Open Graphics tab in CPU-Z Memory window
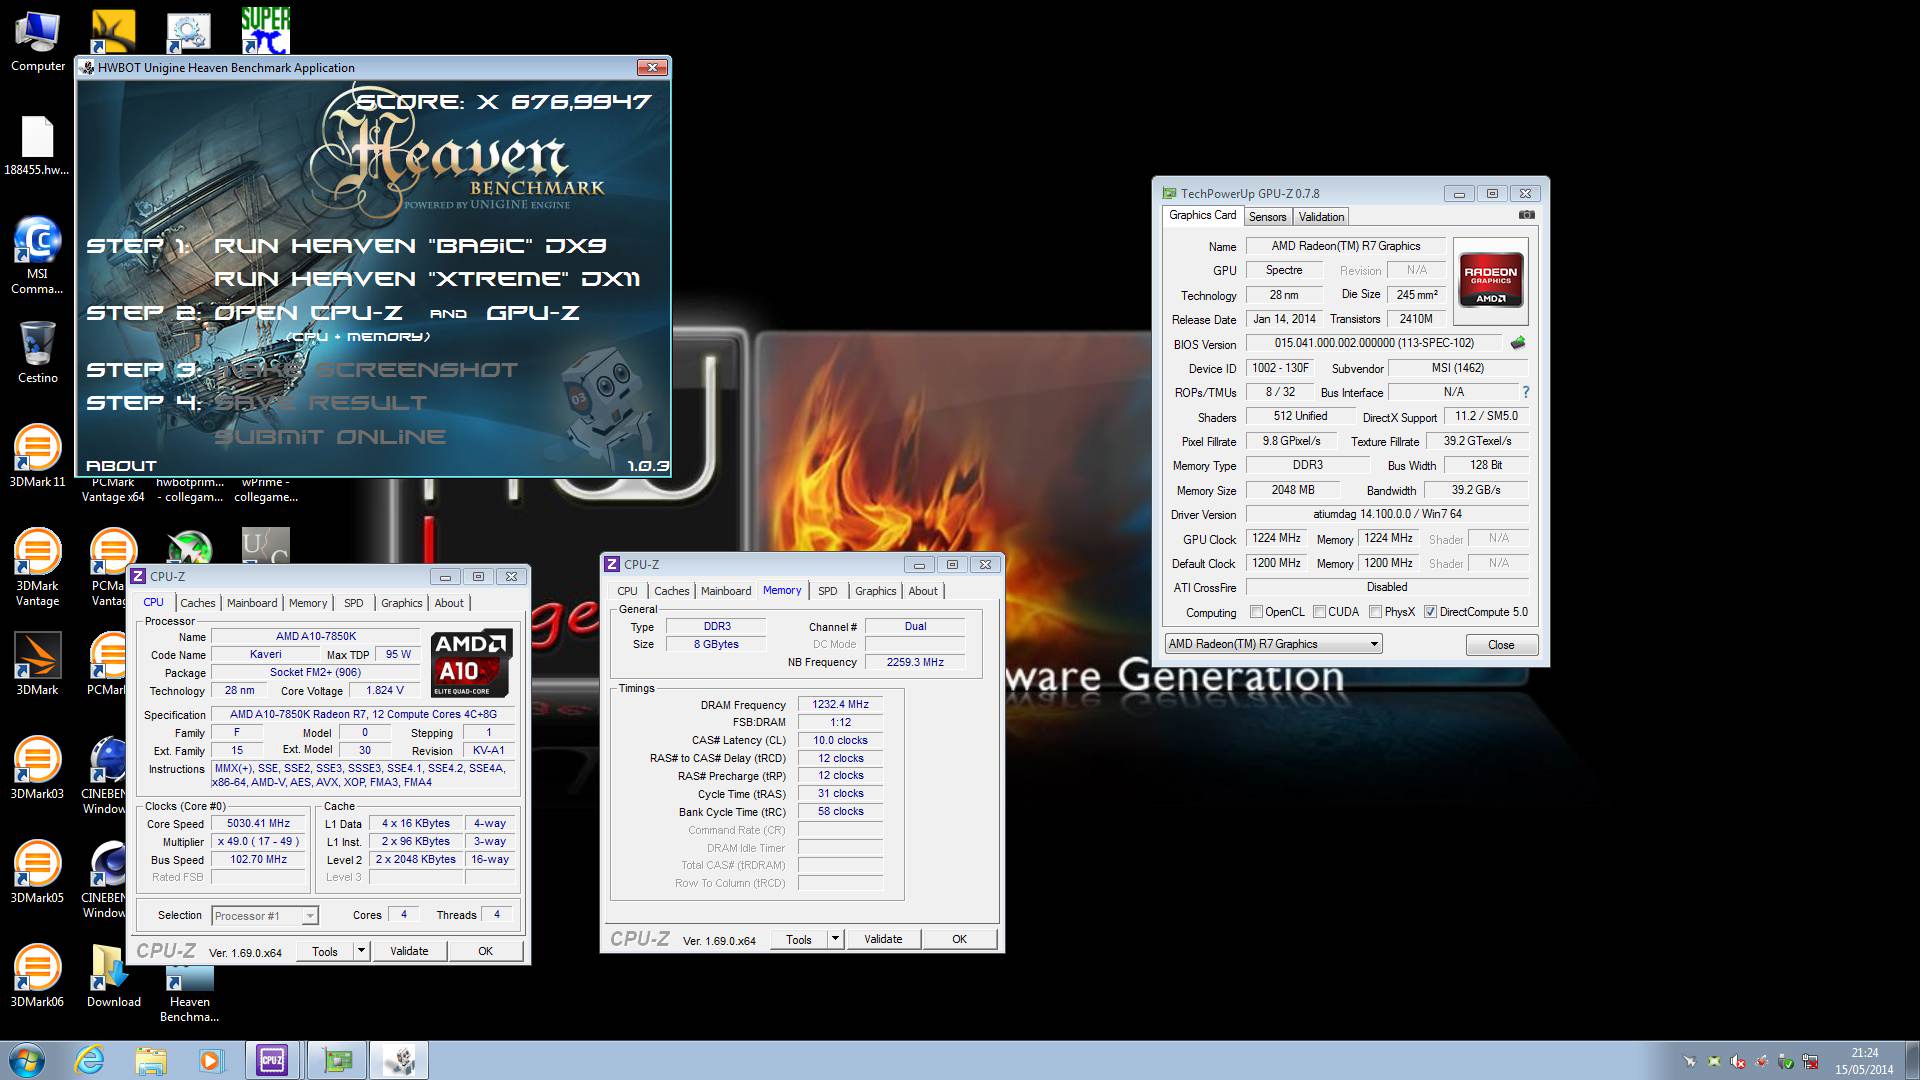Image resolution: width=1920 pixels, height=1080 pixels. pos(875,591)
